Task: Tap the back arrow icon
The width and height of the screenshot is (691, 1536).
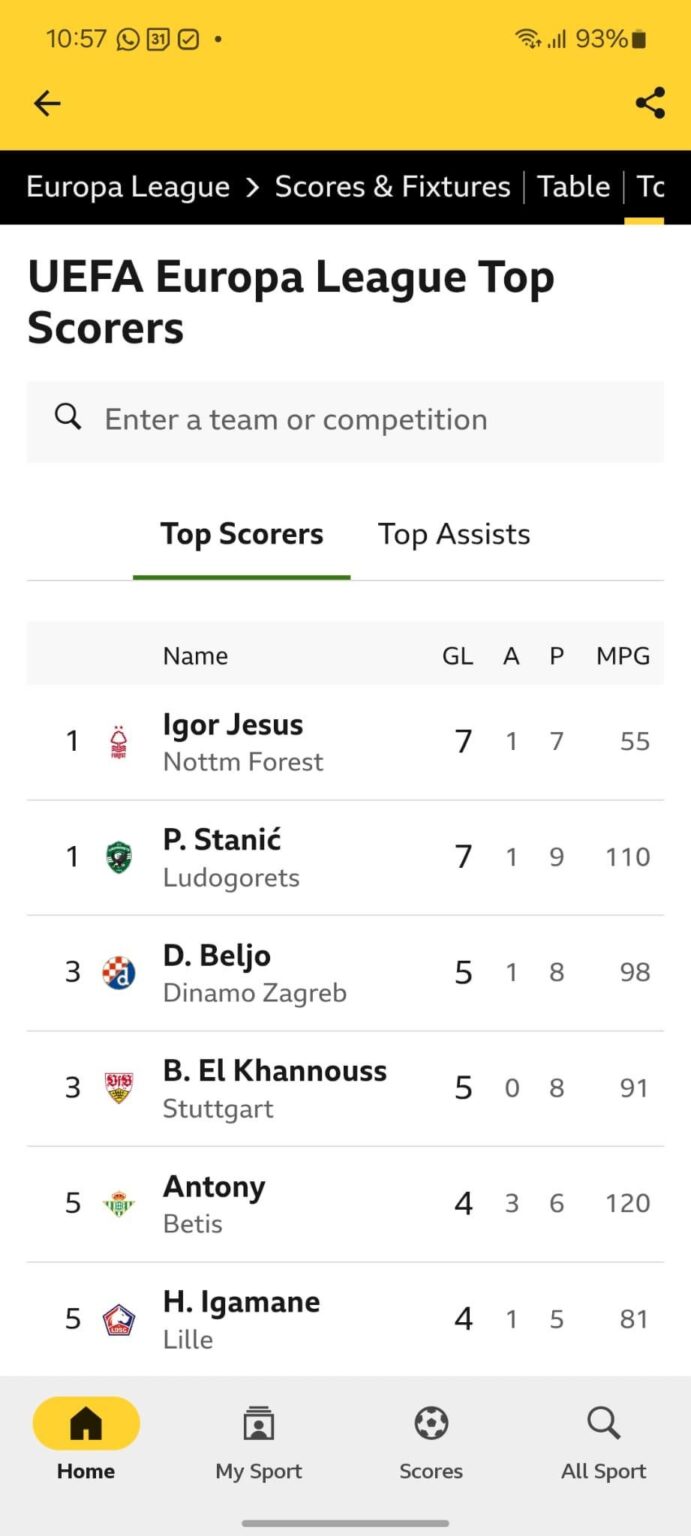Action: [47, 103]
